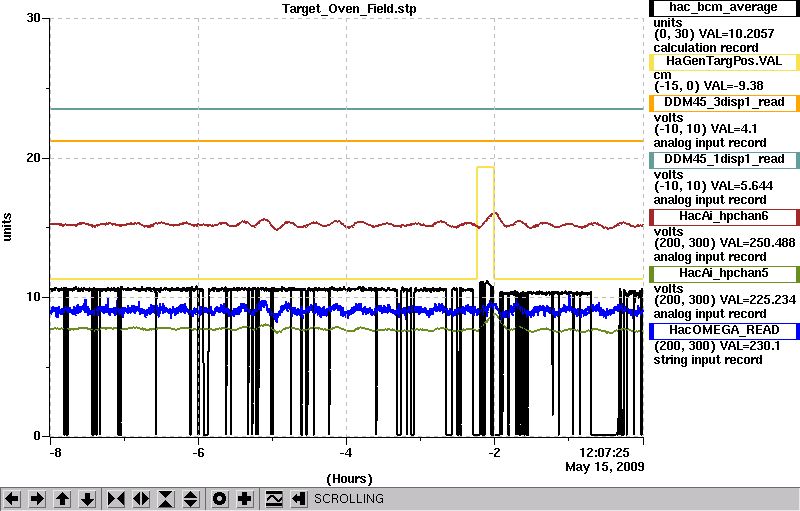Click the 'string input record' description text
Viewport: 800px width, 511px height.
coord(708,360)
